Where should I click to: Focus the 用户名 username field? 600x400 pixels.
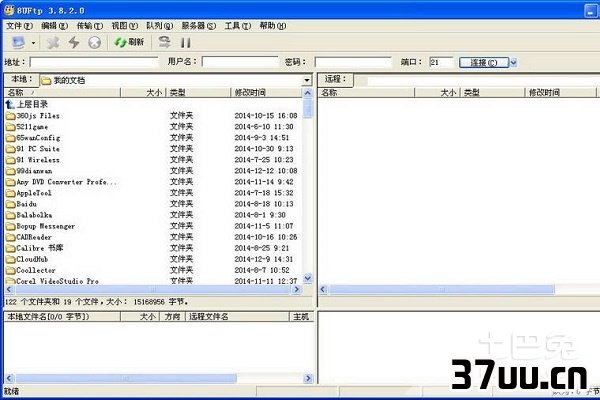pos(240,62)
